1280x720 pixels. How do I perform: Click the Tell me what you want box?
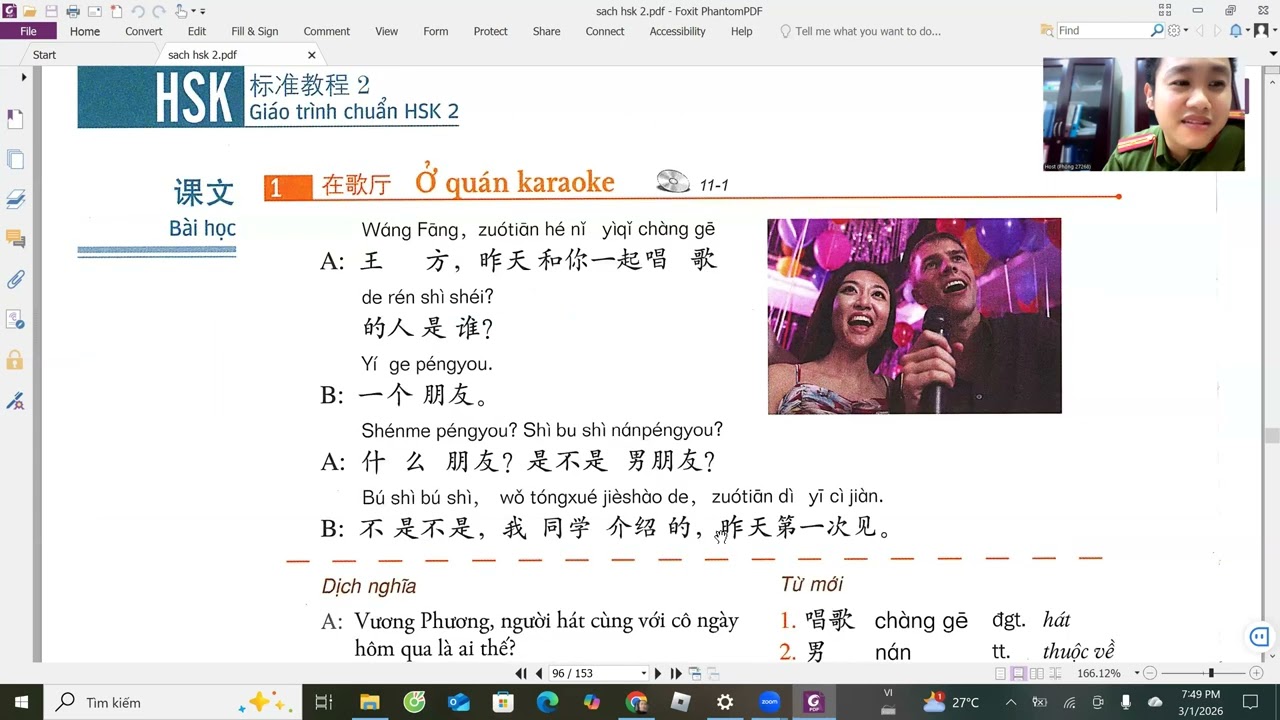click(x=867, y=31)
